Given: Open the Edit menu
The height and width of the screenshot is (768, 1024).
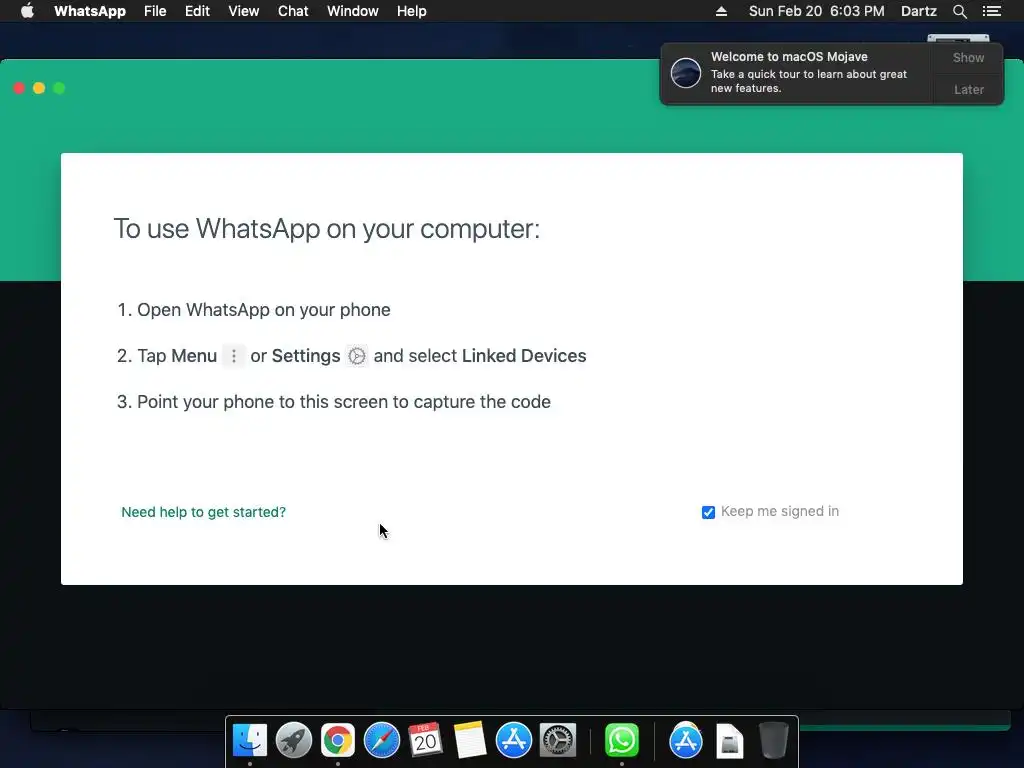Looking at the screenshot, I should coord(197,11).
